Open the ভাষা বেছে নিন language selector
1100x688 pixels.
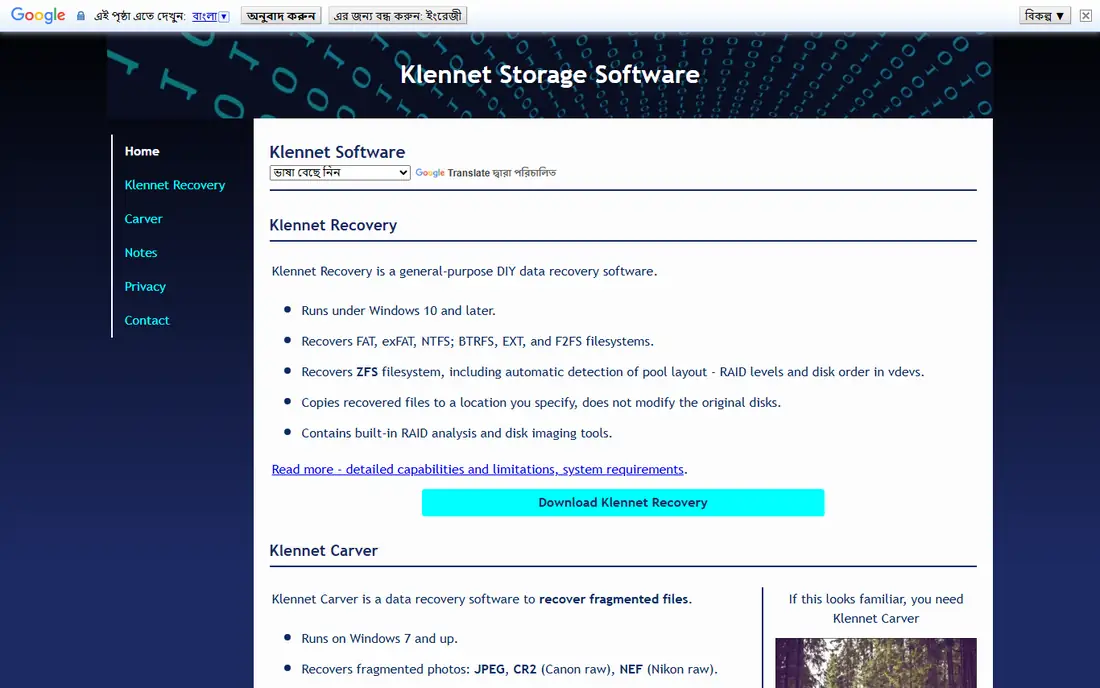pos(340,173)
